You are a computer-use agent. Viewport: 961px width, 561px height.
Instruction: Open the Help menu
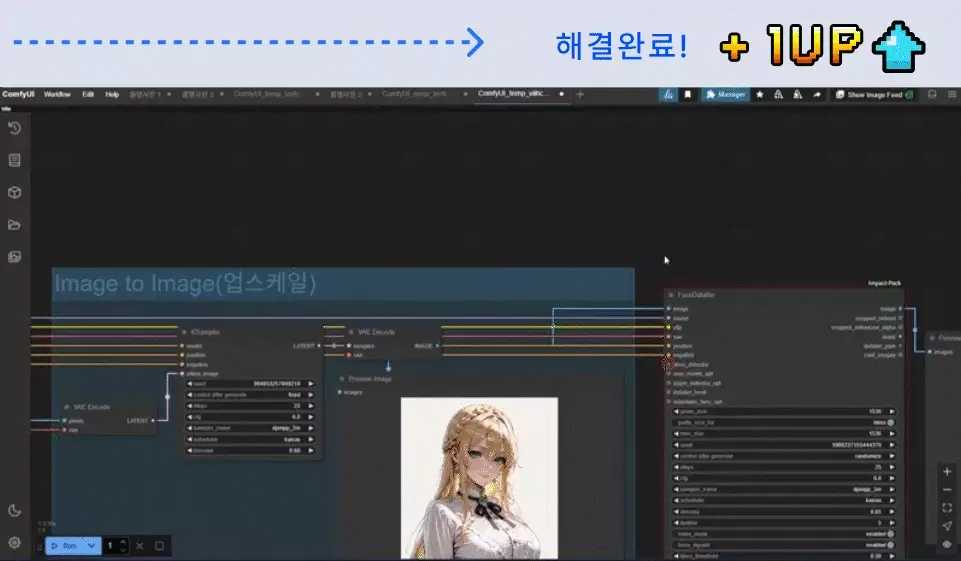coord(112,94)
